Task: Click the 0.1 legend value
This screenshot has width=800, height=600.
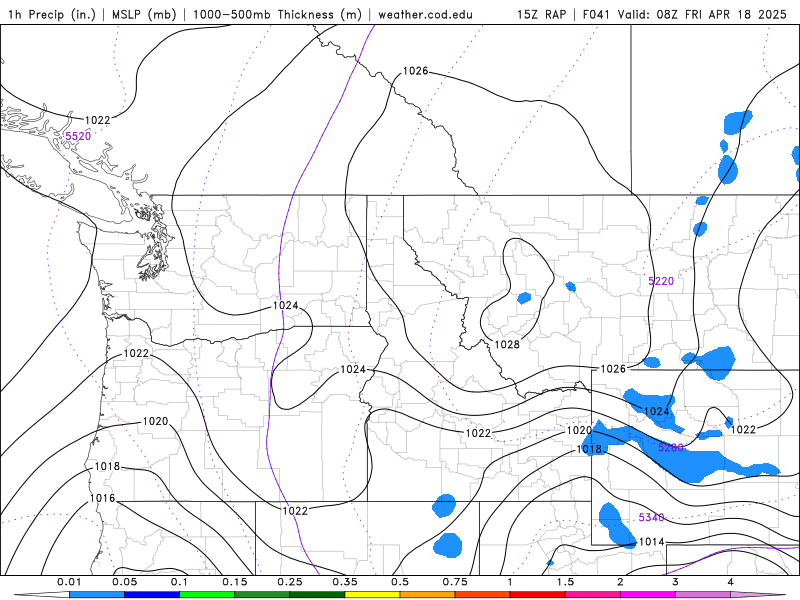Action: click(180, 582)
